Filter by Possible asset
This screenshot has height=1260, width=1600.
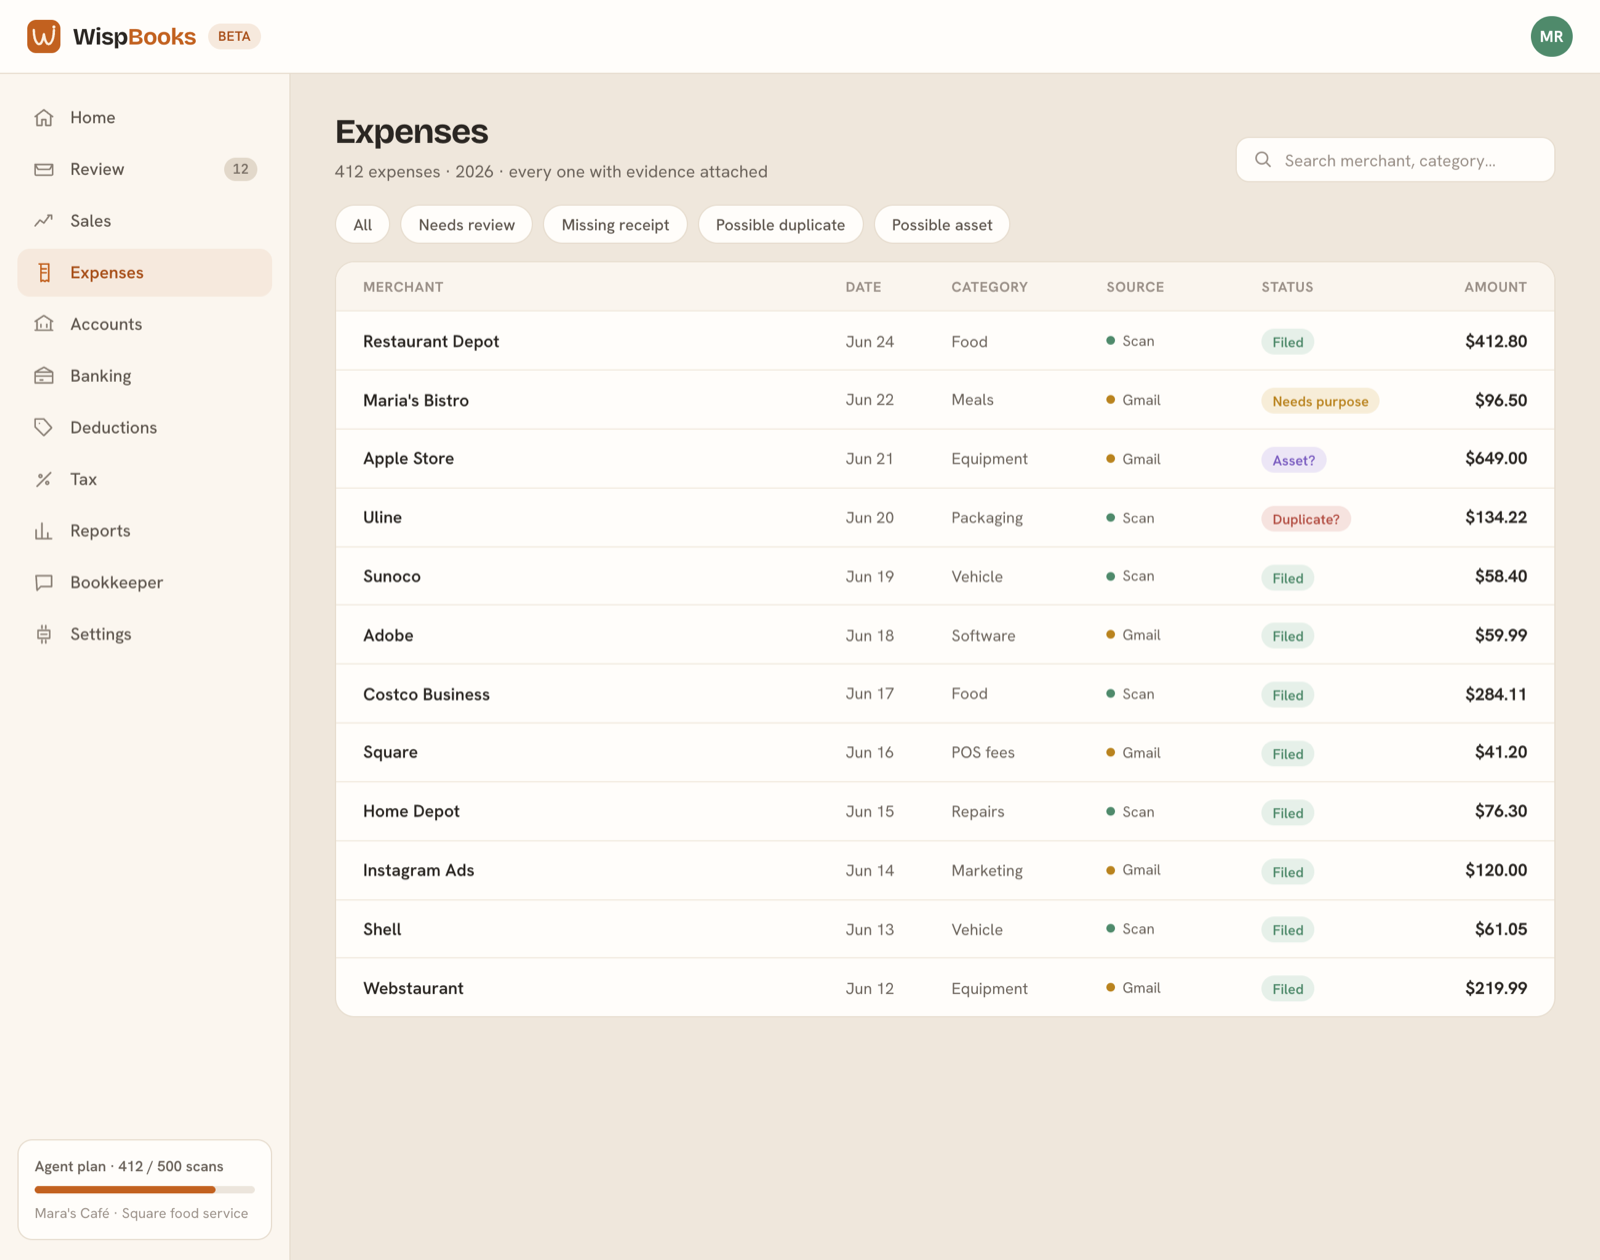pyautogui.click(x=942, y=225)
